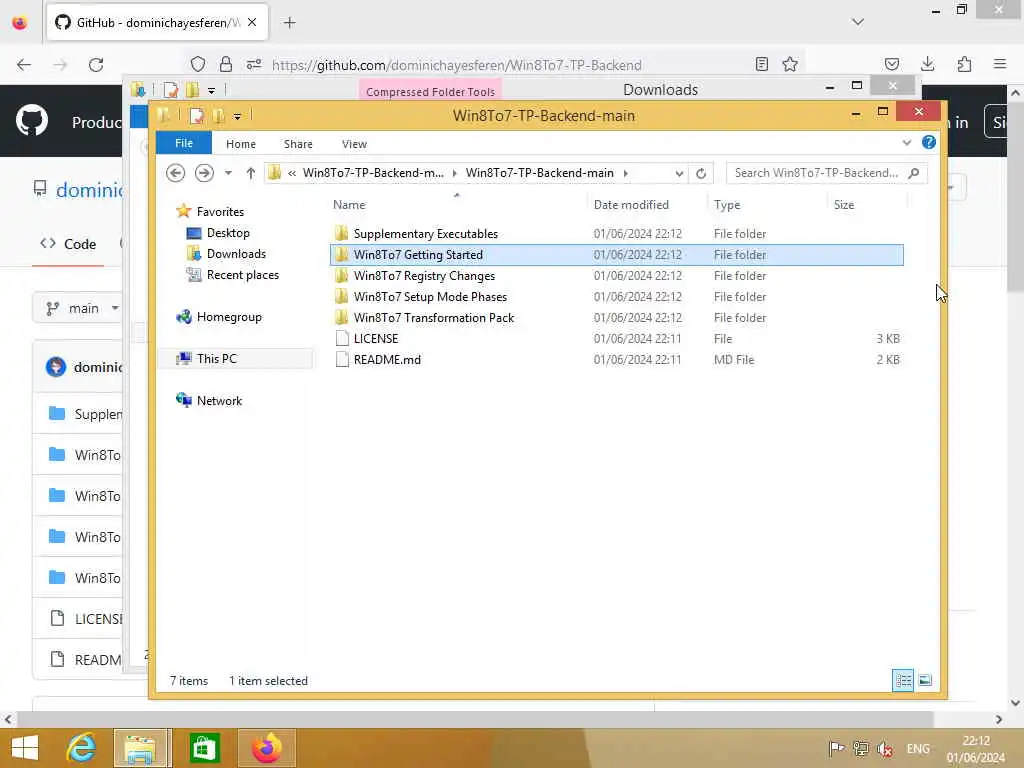Go up one folder level

click(x=251, y=173)
